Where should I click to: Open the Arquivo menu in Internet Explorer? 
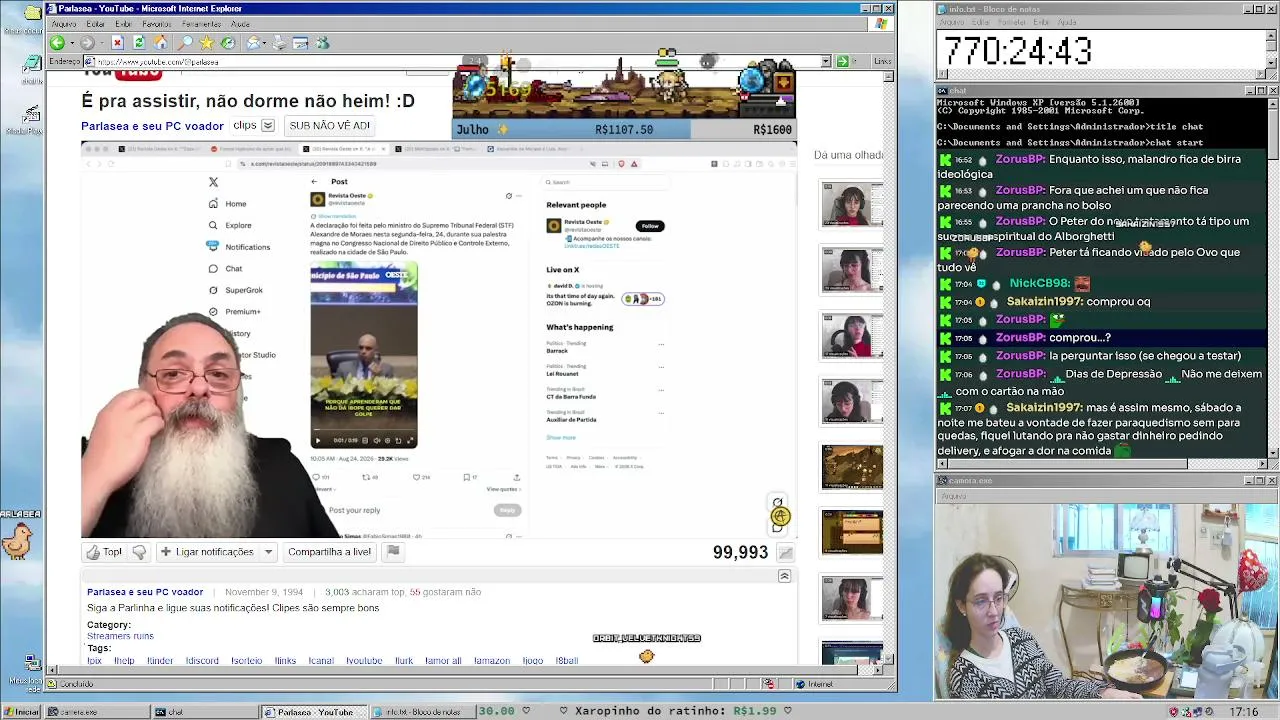pyautogui.click(x=63, y=24)
